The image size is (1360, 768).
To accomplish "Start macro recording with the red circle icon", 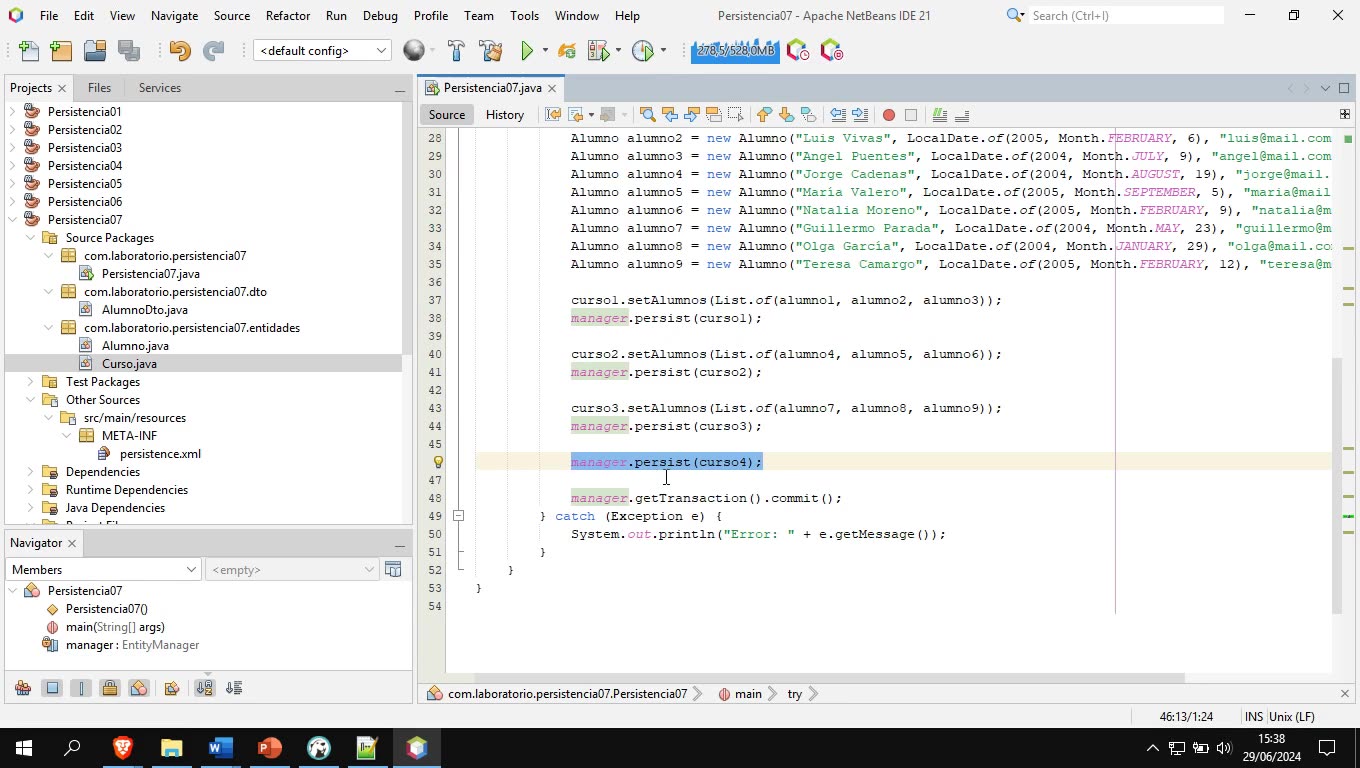I will (x=888, y=115).
